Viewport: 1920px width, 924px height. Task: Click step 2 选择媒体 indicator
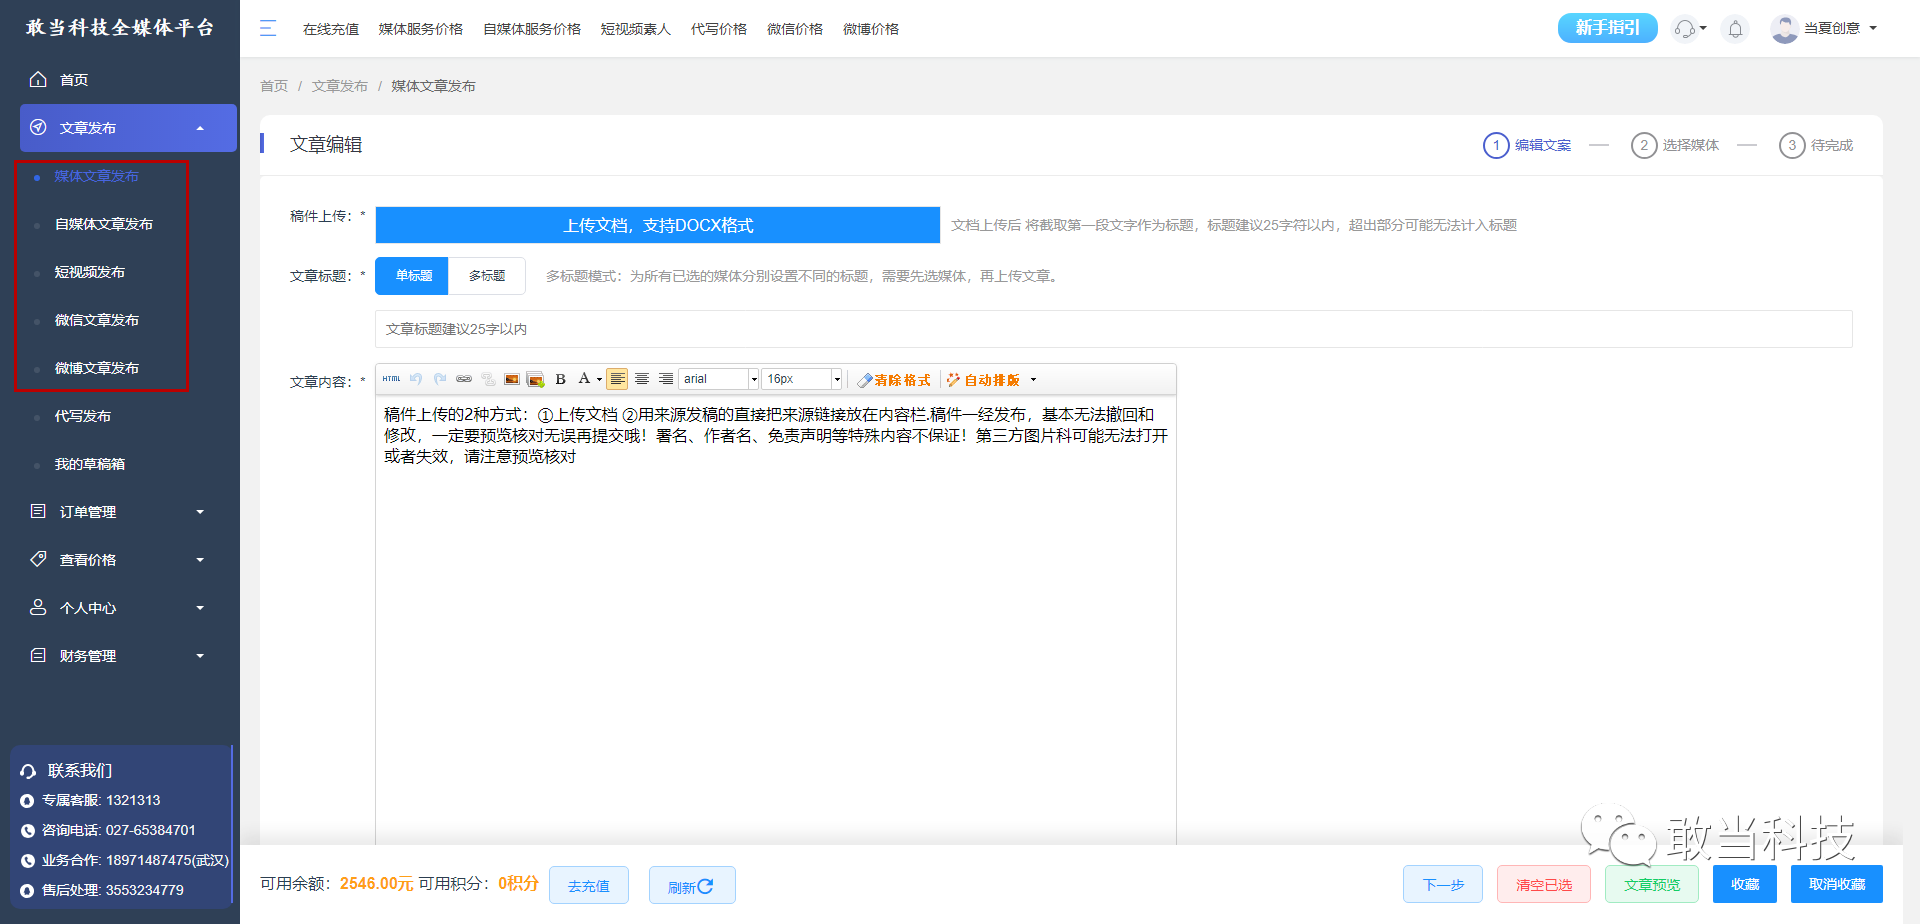pos(1675,146)
